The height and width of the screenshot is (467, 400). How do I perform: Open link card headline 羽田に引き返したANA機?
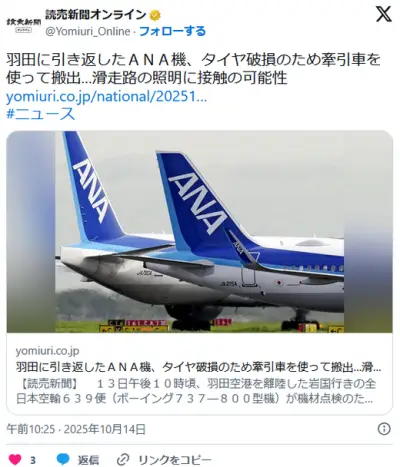199,367
